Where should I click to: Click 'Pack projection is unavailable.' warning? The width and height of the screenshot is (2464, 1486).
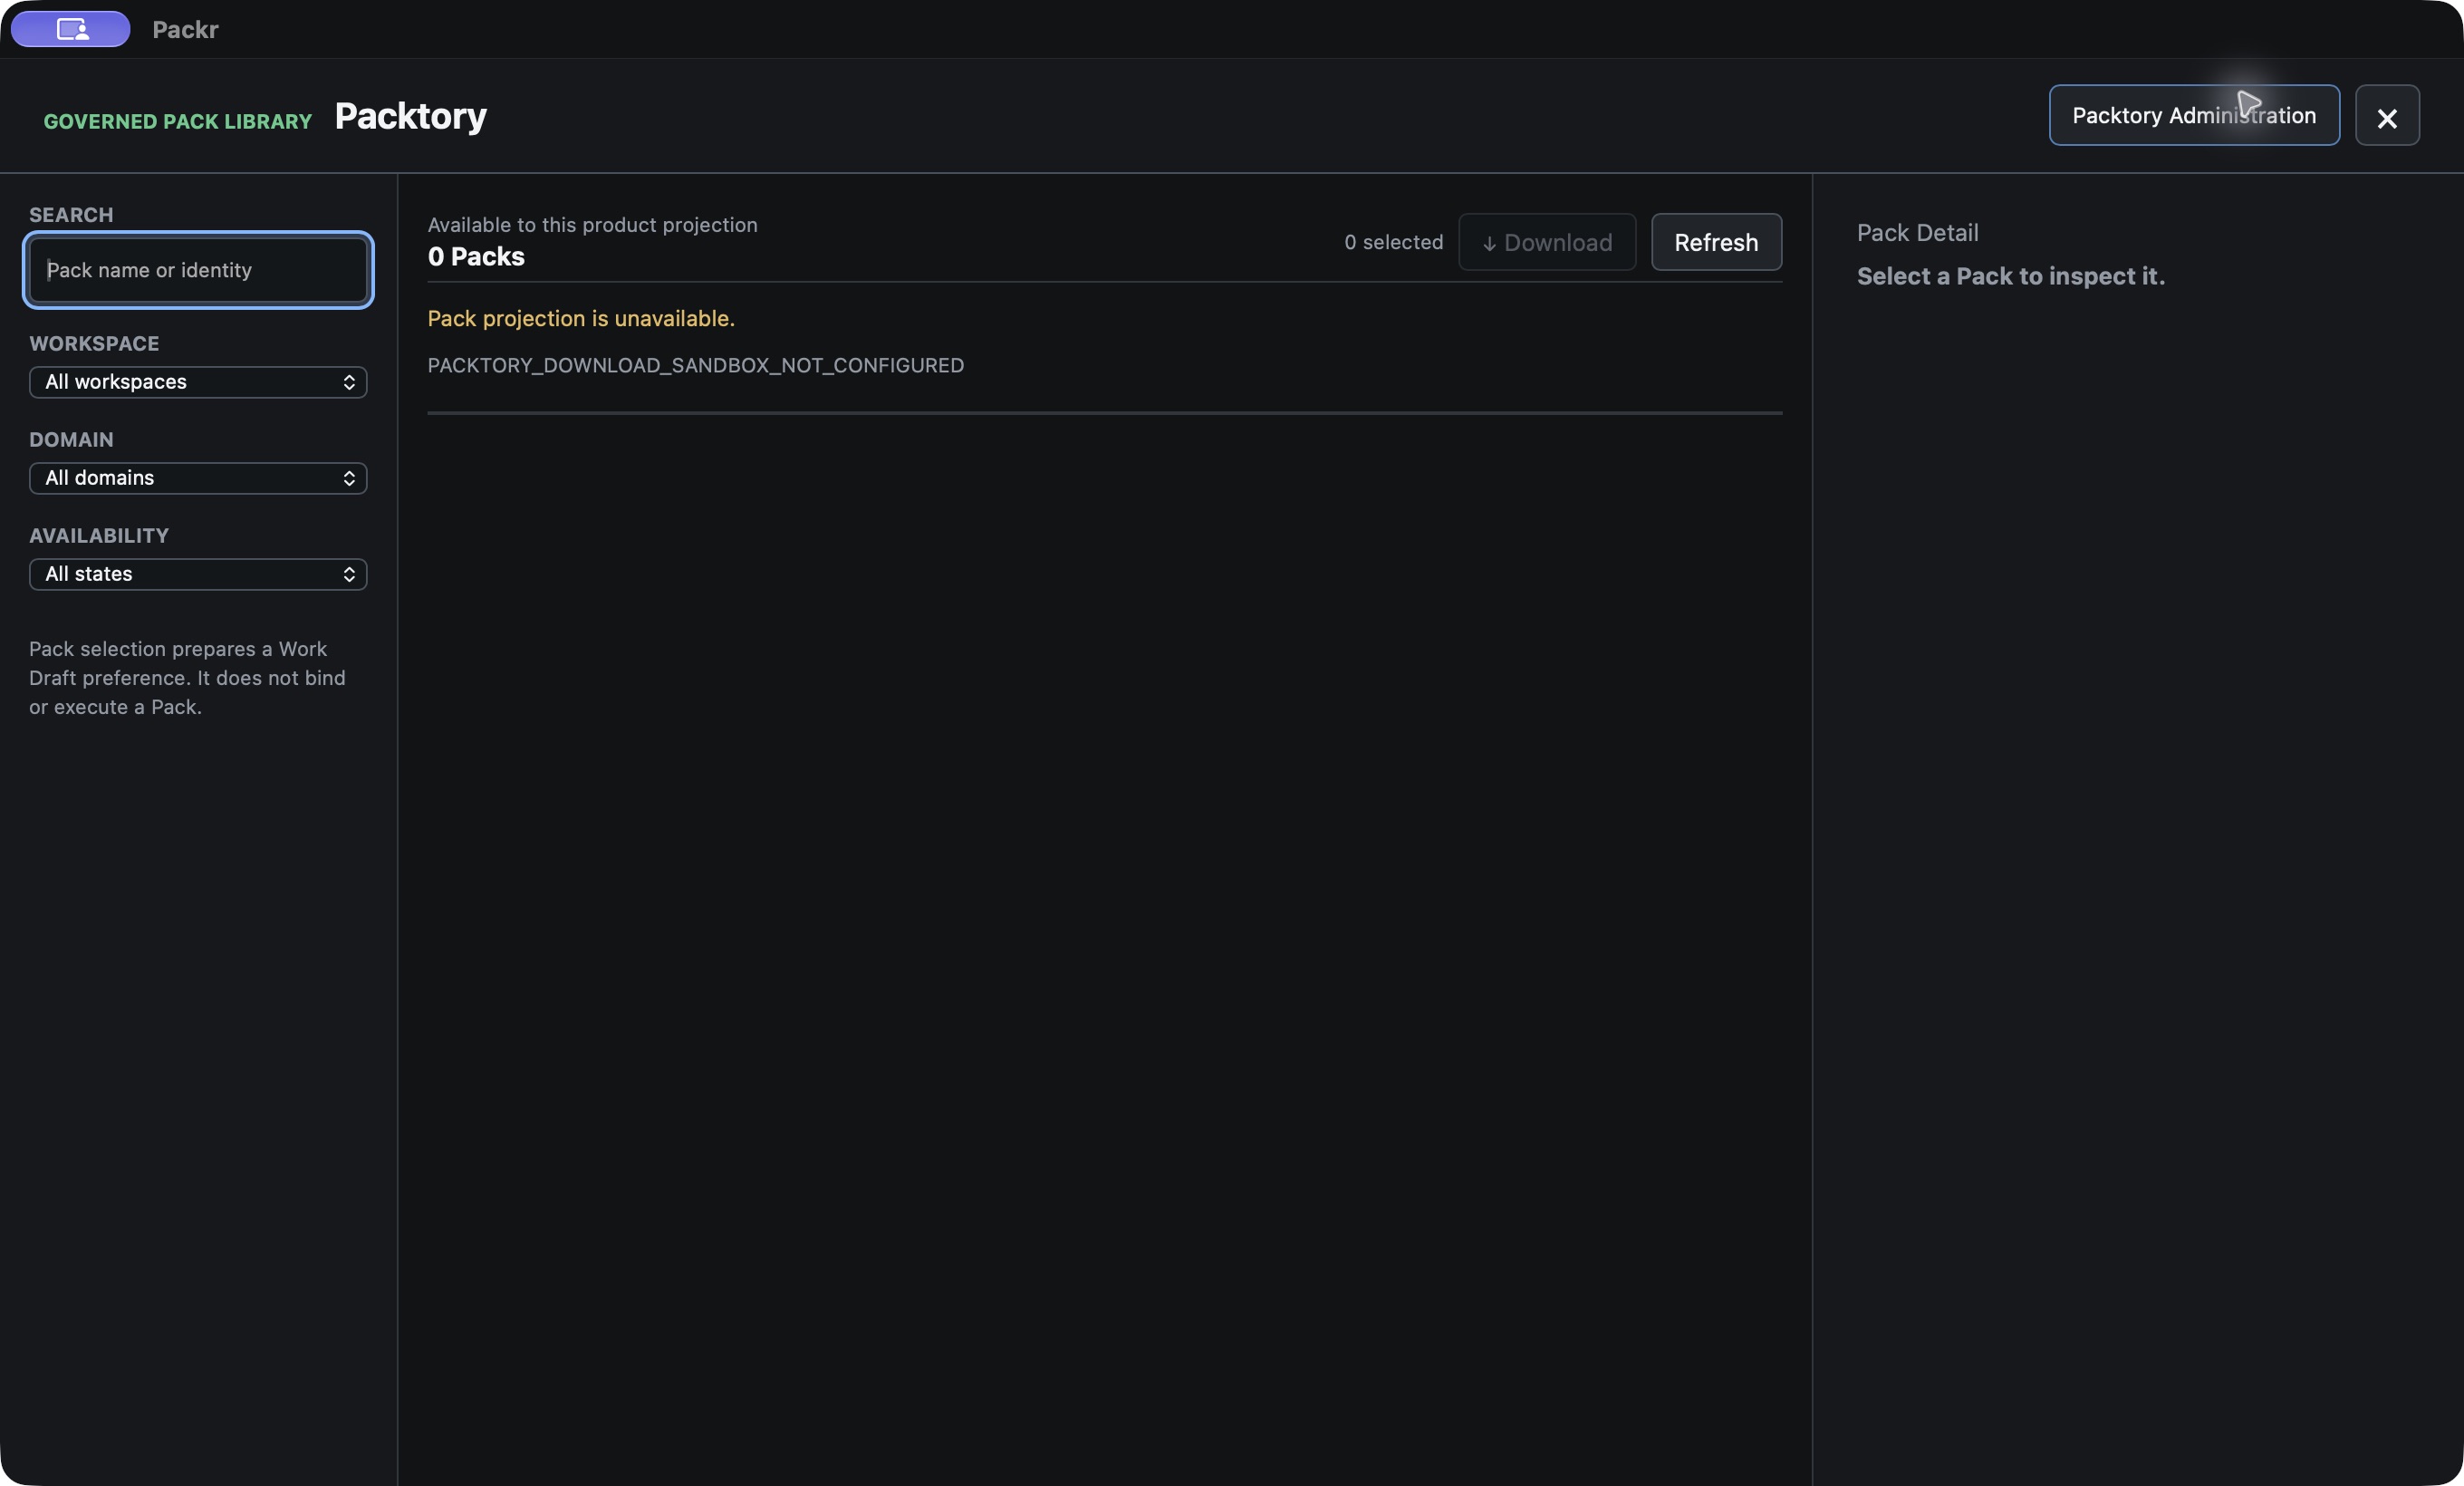point(581,318)
